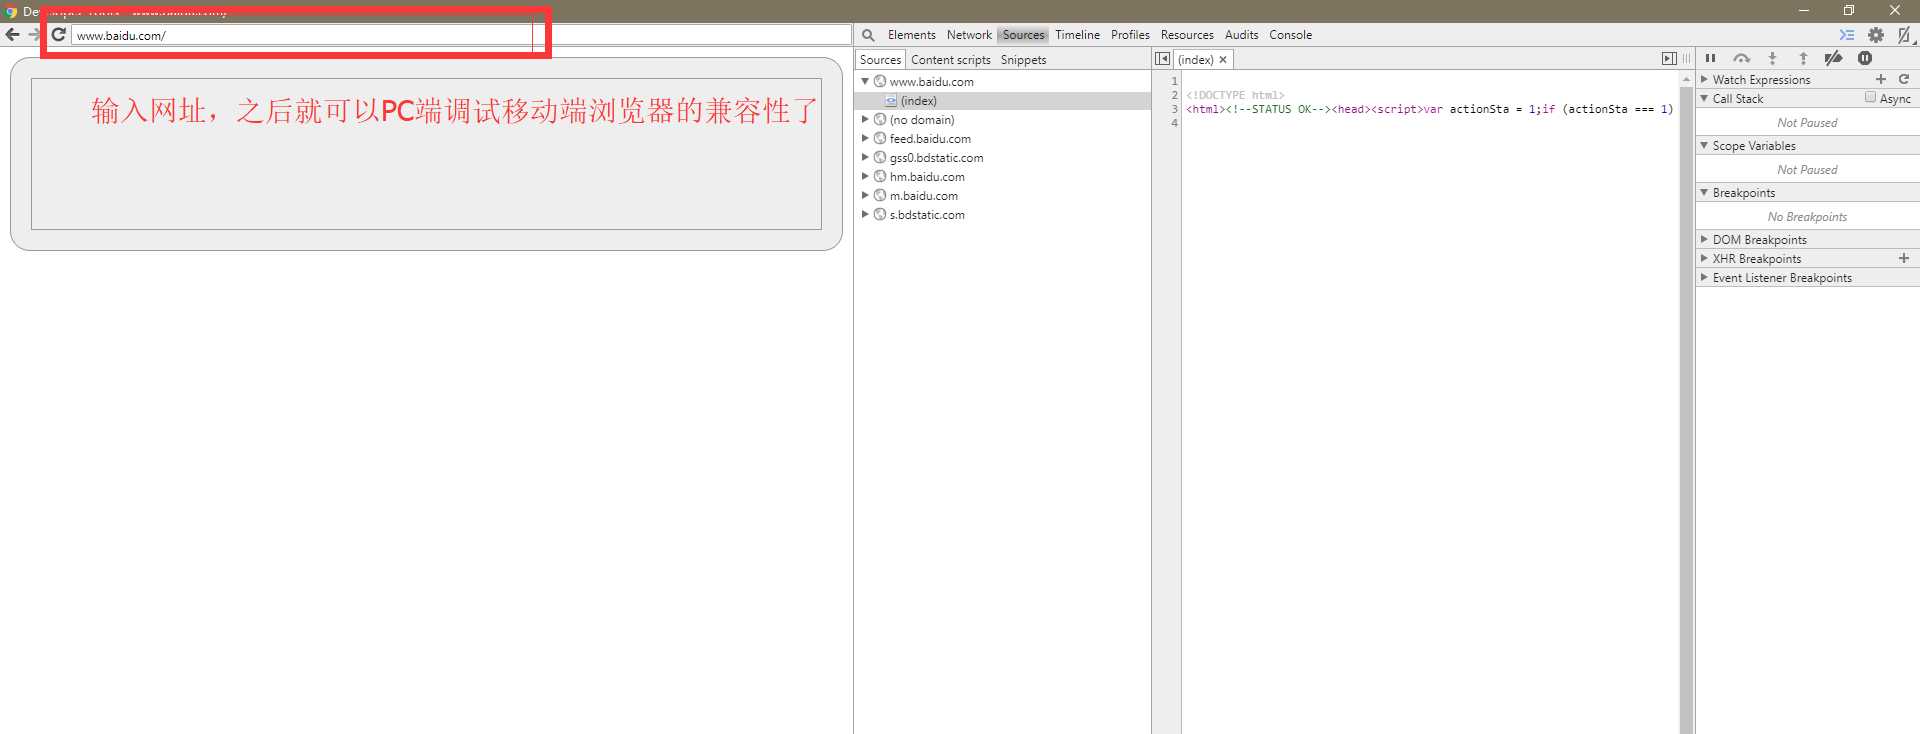Reload the page with the refresh icon
Screen dimensions: 1920x734
pyautogui.click(x=58, y=35)
